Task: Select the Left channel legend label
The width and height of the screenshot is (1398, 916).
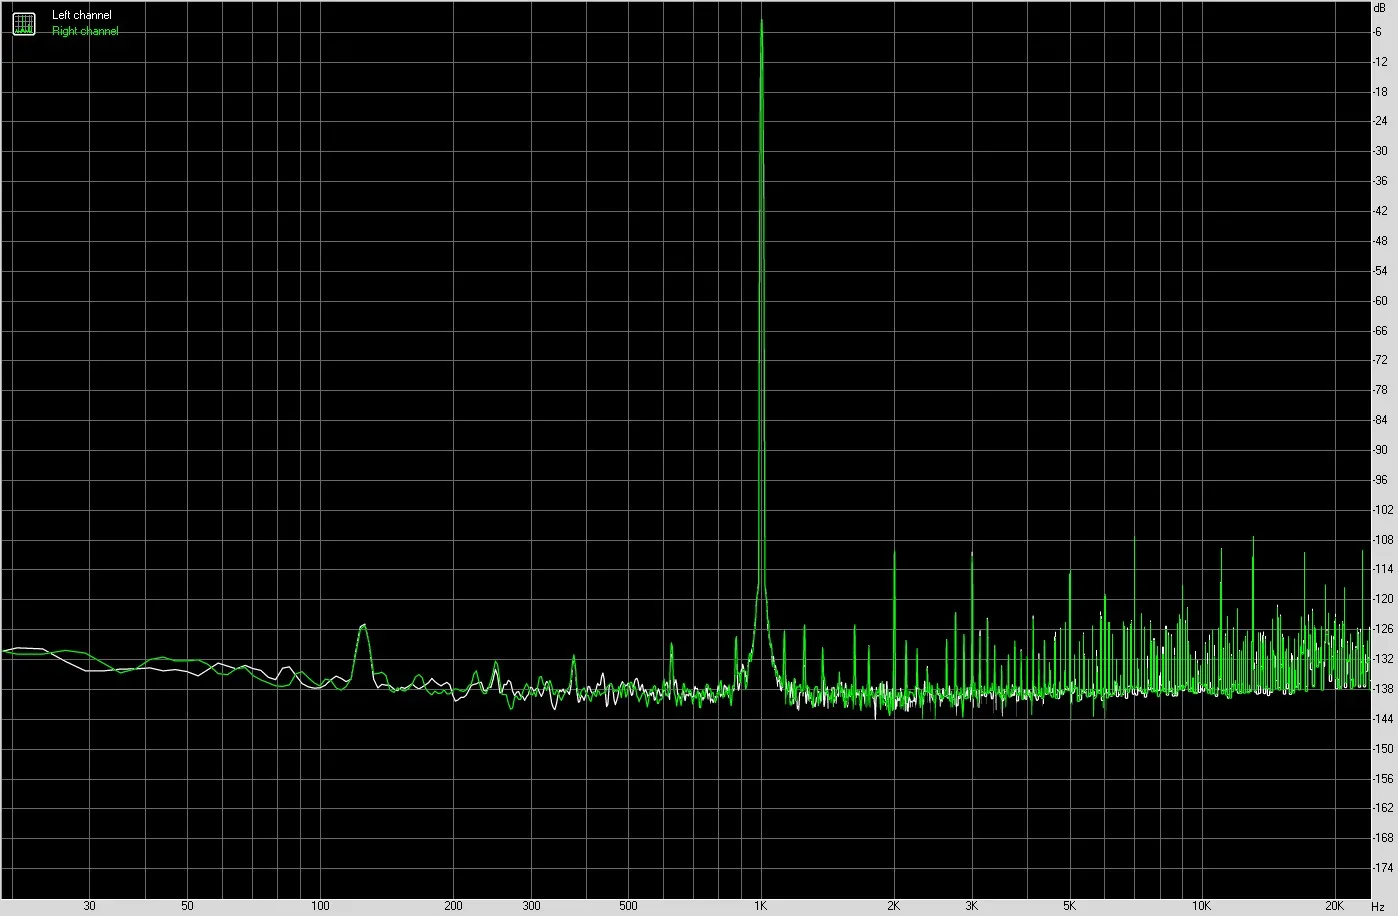Action: coord(82,16)
